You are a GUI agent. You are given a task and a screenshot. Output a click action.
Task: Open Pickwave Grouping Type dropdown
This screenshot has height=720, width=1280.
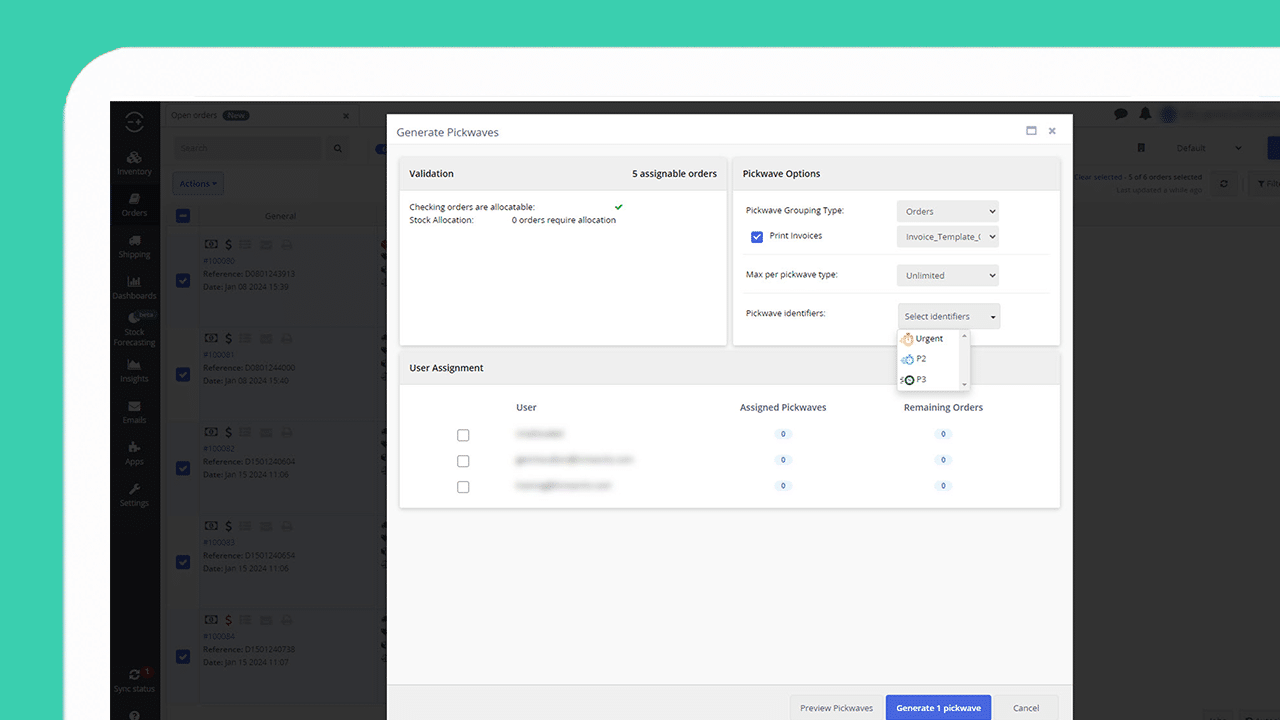pos(947,211)
